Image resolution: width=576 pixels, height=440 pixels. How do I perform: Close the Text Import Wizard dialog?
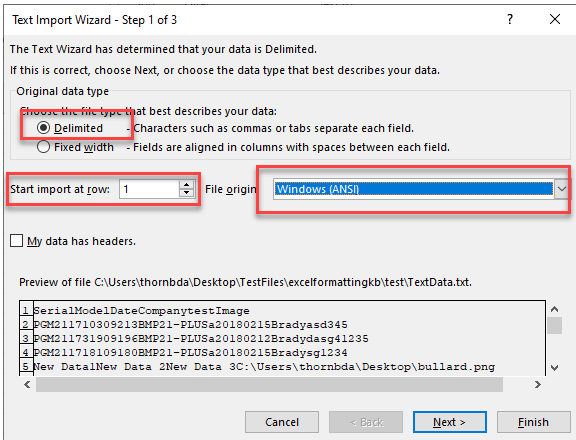(x=555, y=19)
